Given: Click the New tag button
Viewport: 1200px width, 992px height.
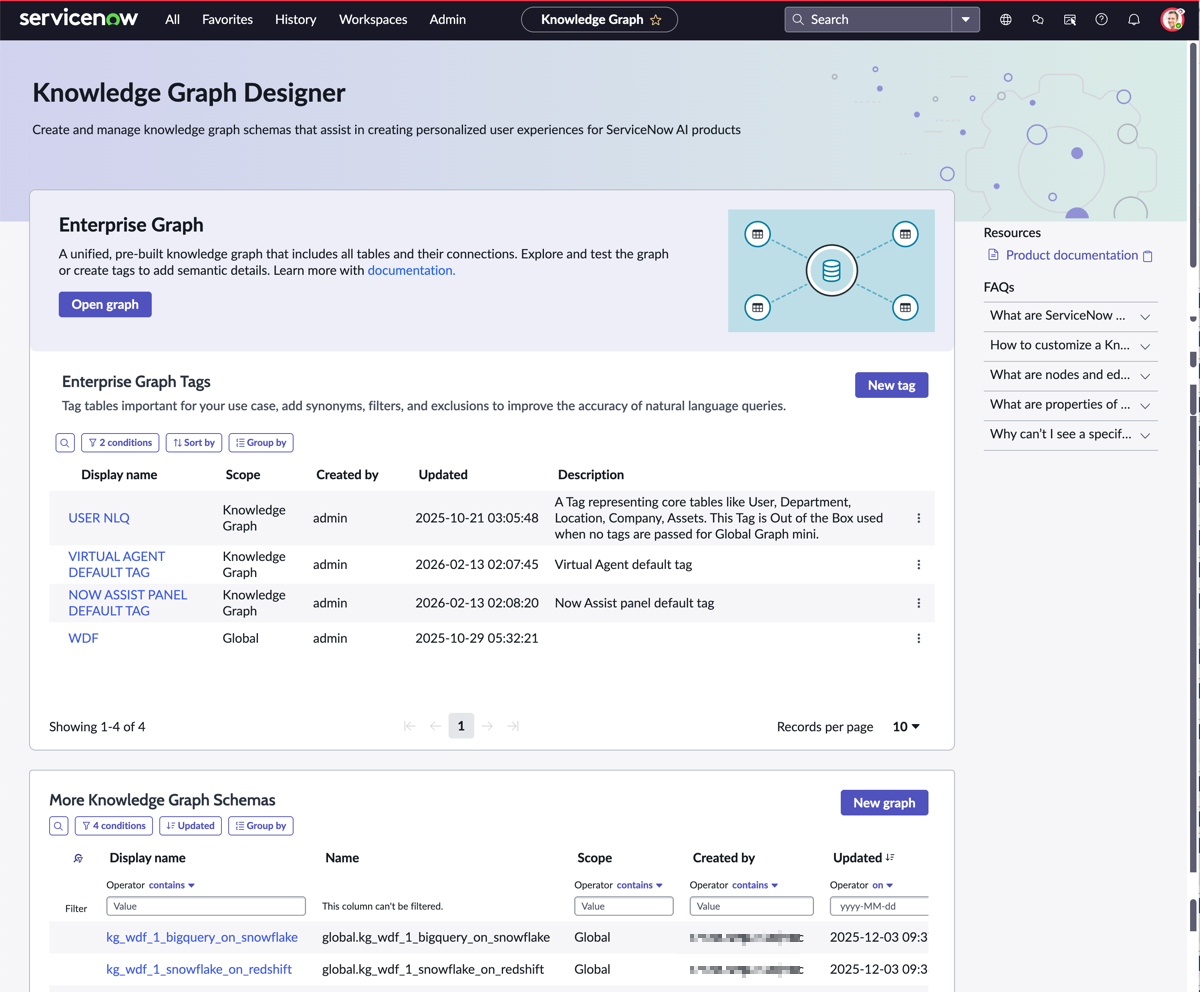Looking at the screenshot, I should [x=892, y=385].
